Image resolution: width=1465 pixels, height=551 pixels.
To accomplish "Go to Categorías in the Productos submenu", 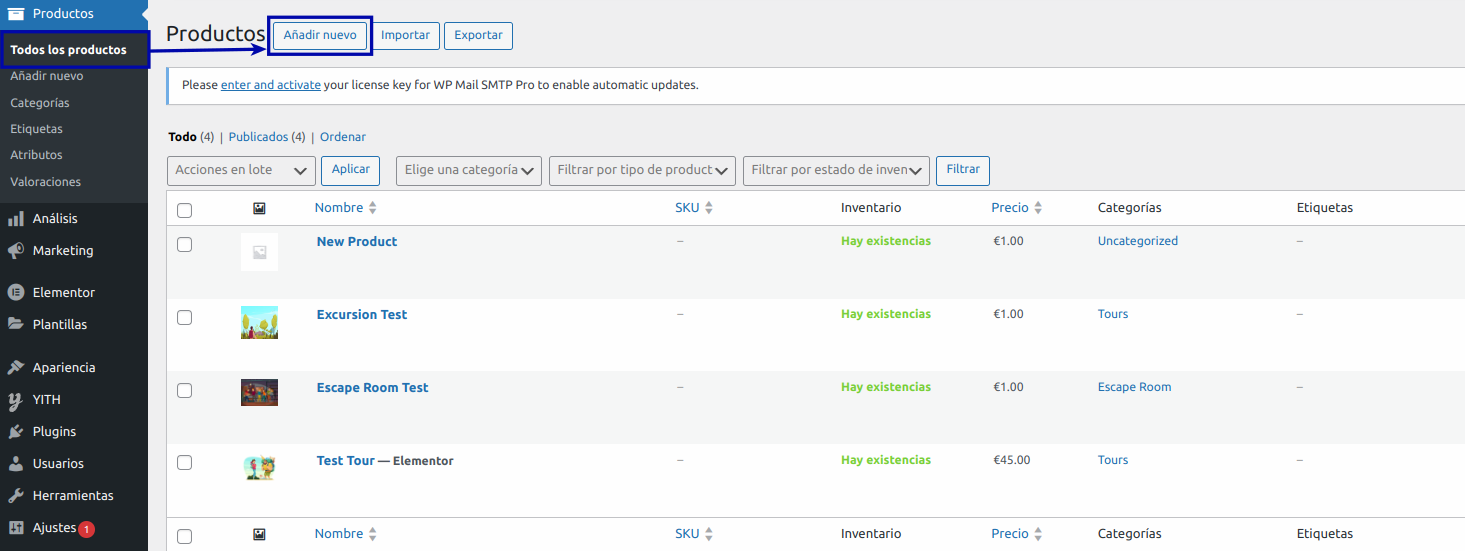I will 40,103.
